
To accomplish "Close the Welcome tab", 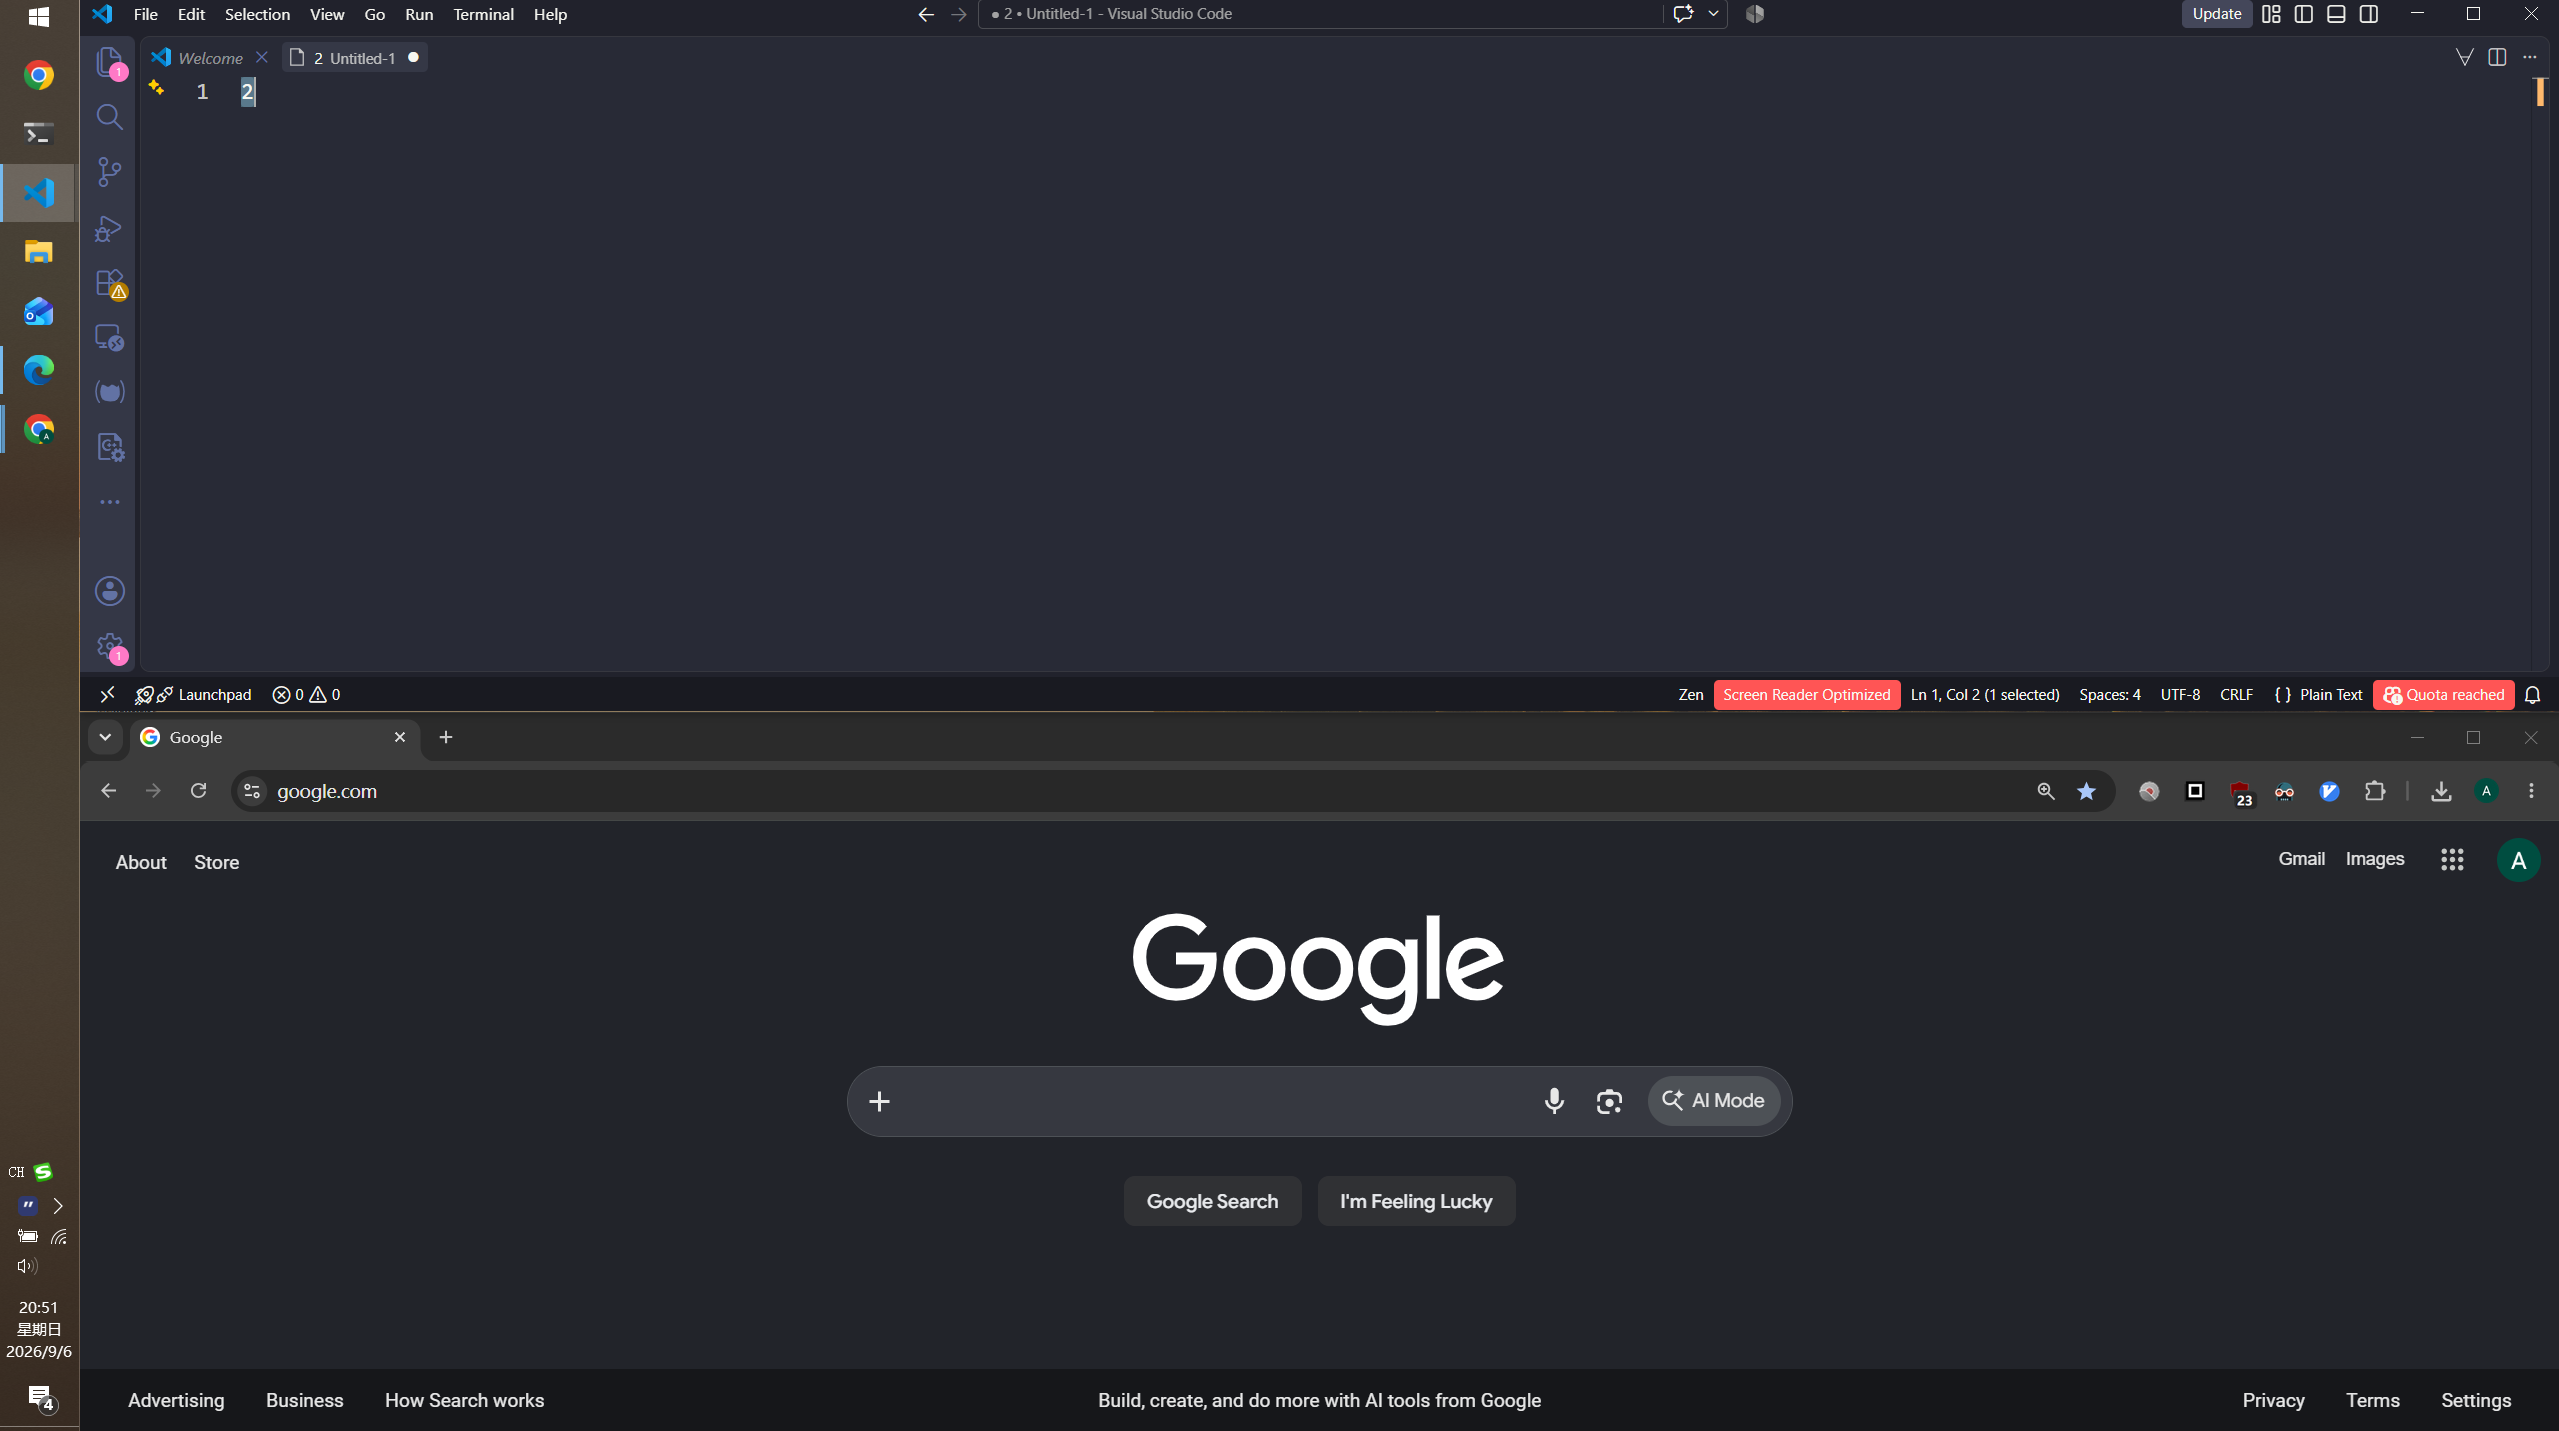I will click(x=261, y=57).
